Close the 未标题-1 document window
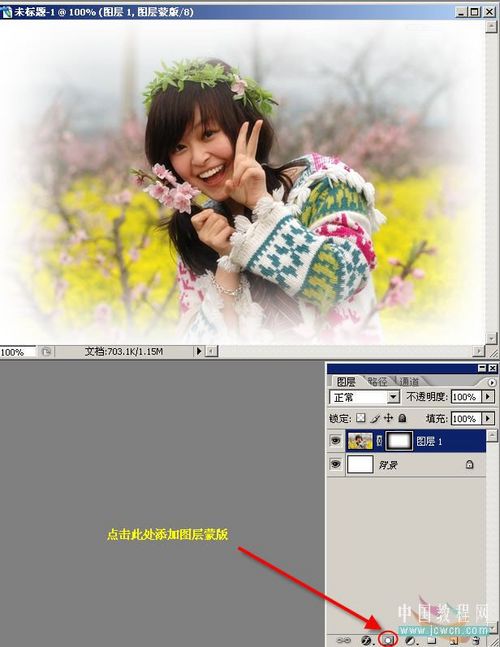 pos(490,12)
